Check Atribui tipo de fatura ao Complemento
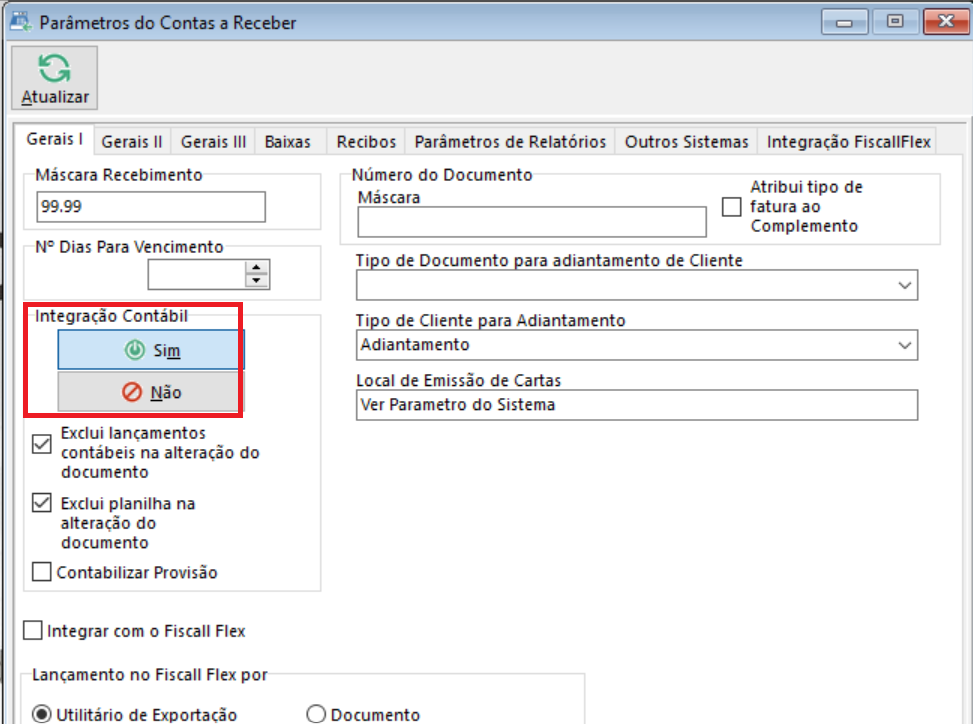973x724 pixels. 732,207
